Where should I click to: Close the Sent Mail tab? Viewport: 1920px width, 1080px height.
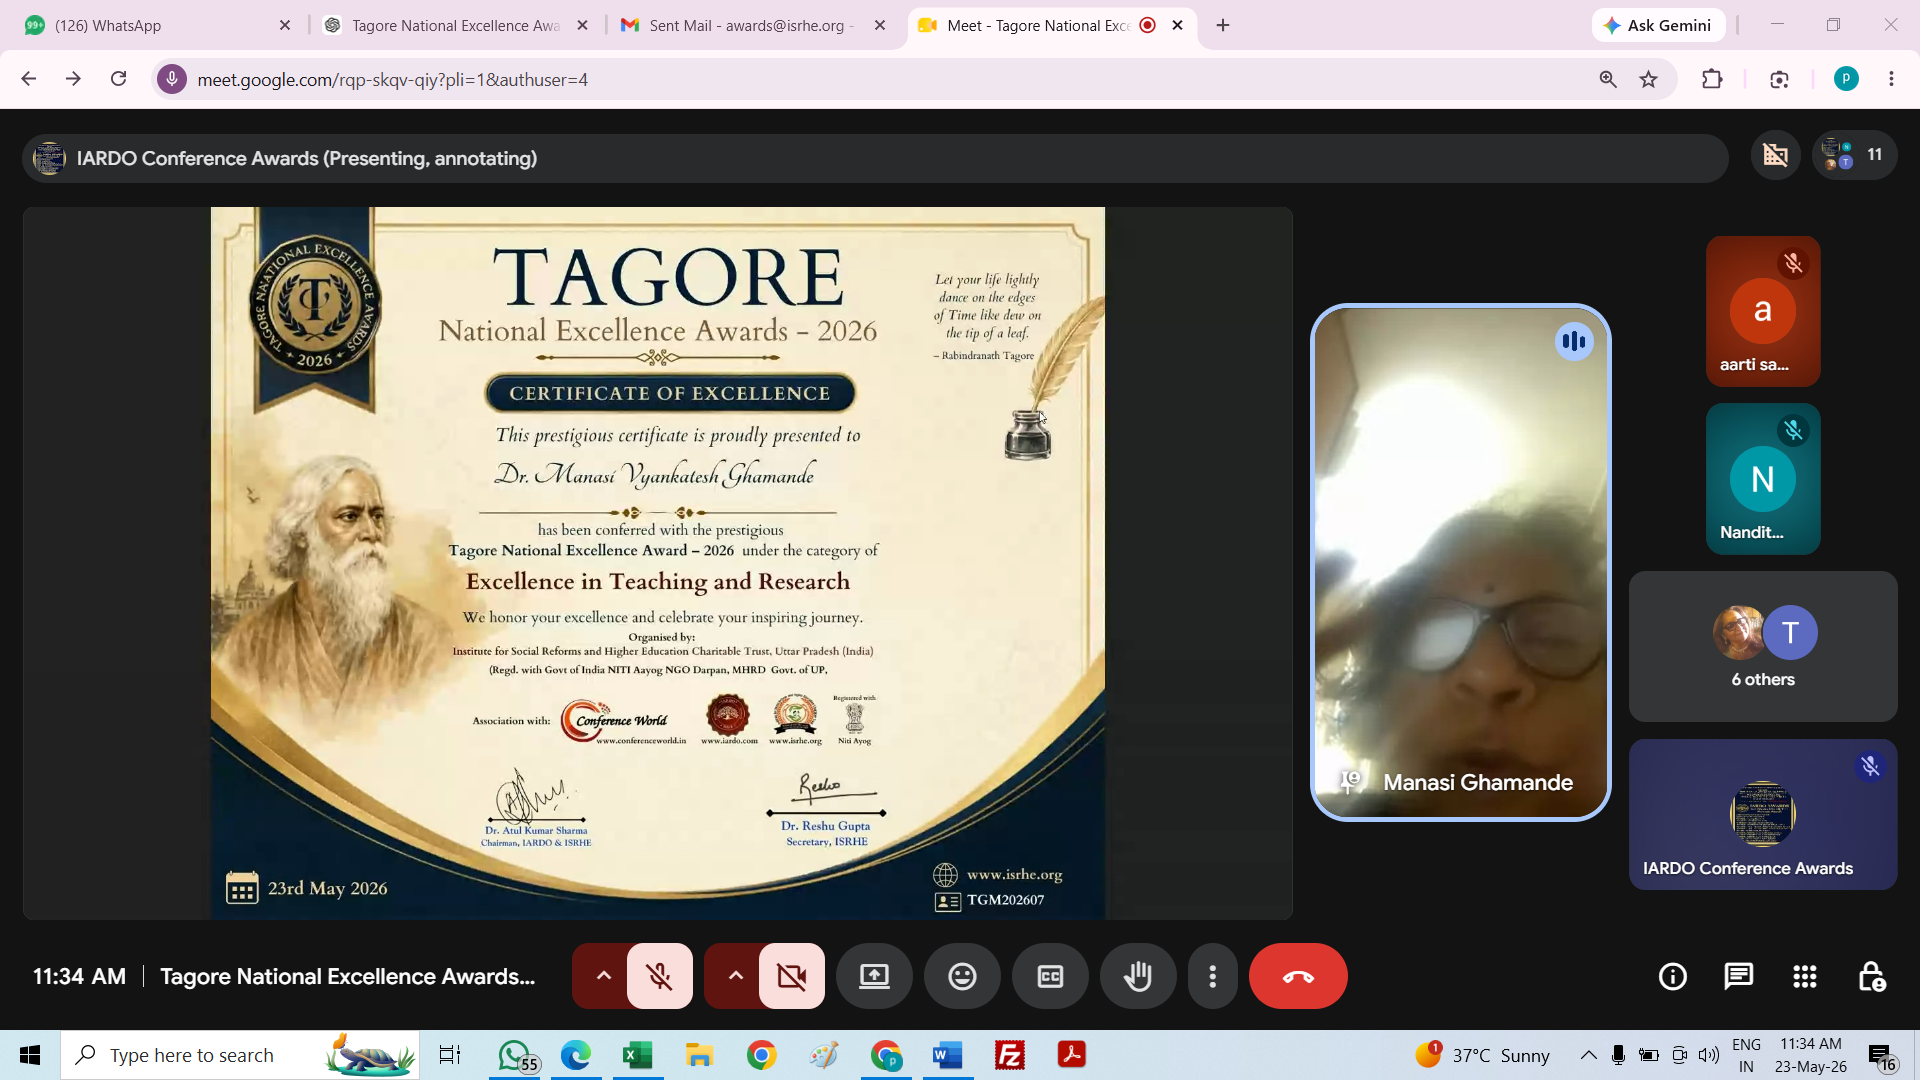(x=880, y=25)
